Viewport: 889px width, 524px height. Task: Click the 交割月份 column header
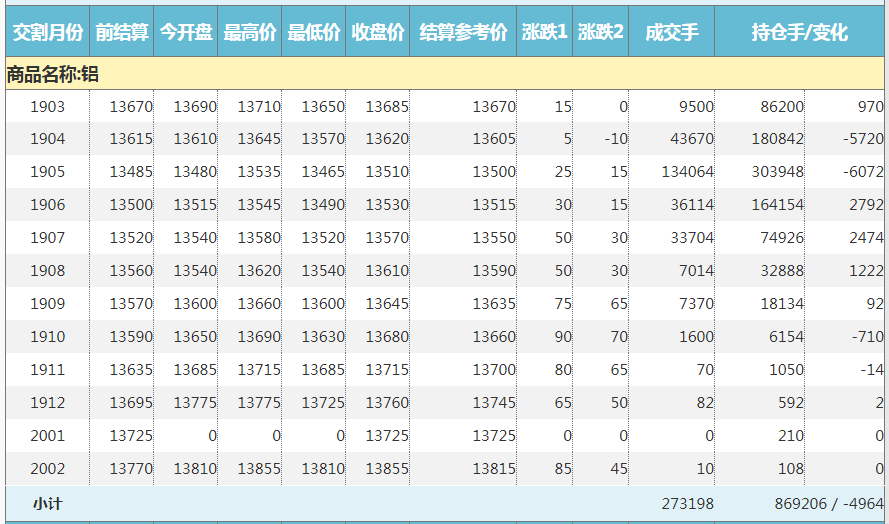click(47, 33)
